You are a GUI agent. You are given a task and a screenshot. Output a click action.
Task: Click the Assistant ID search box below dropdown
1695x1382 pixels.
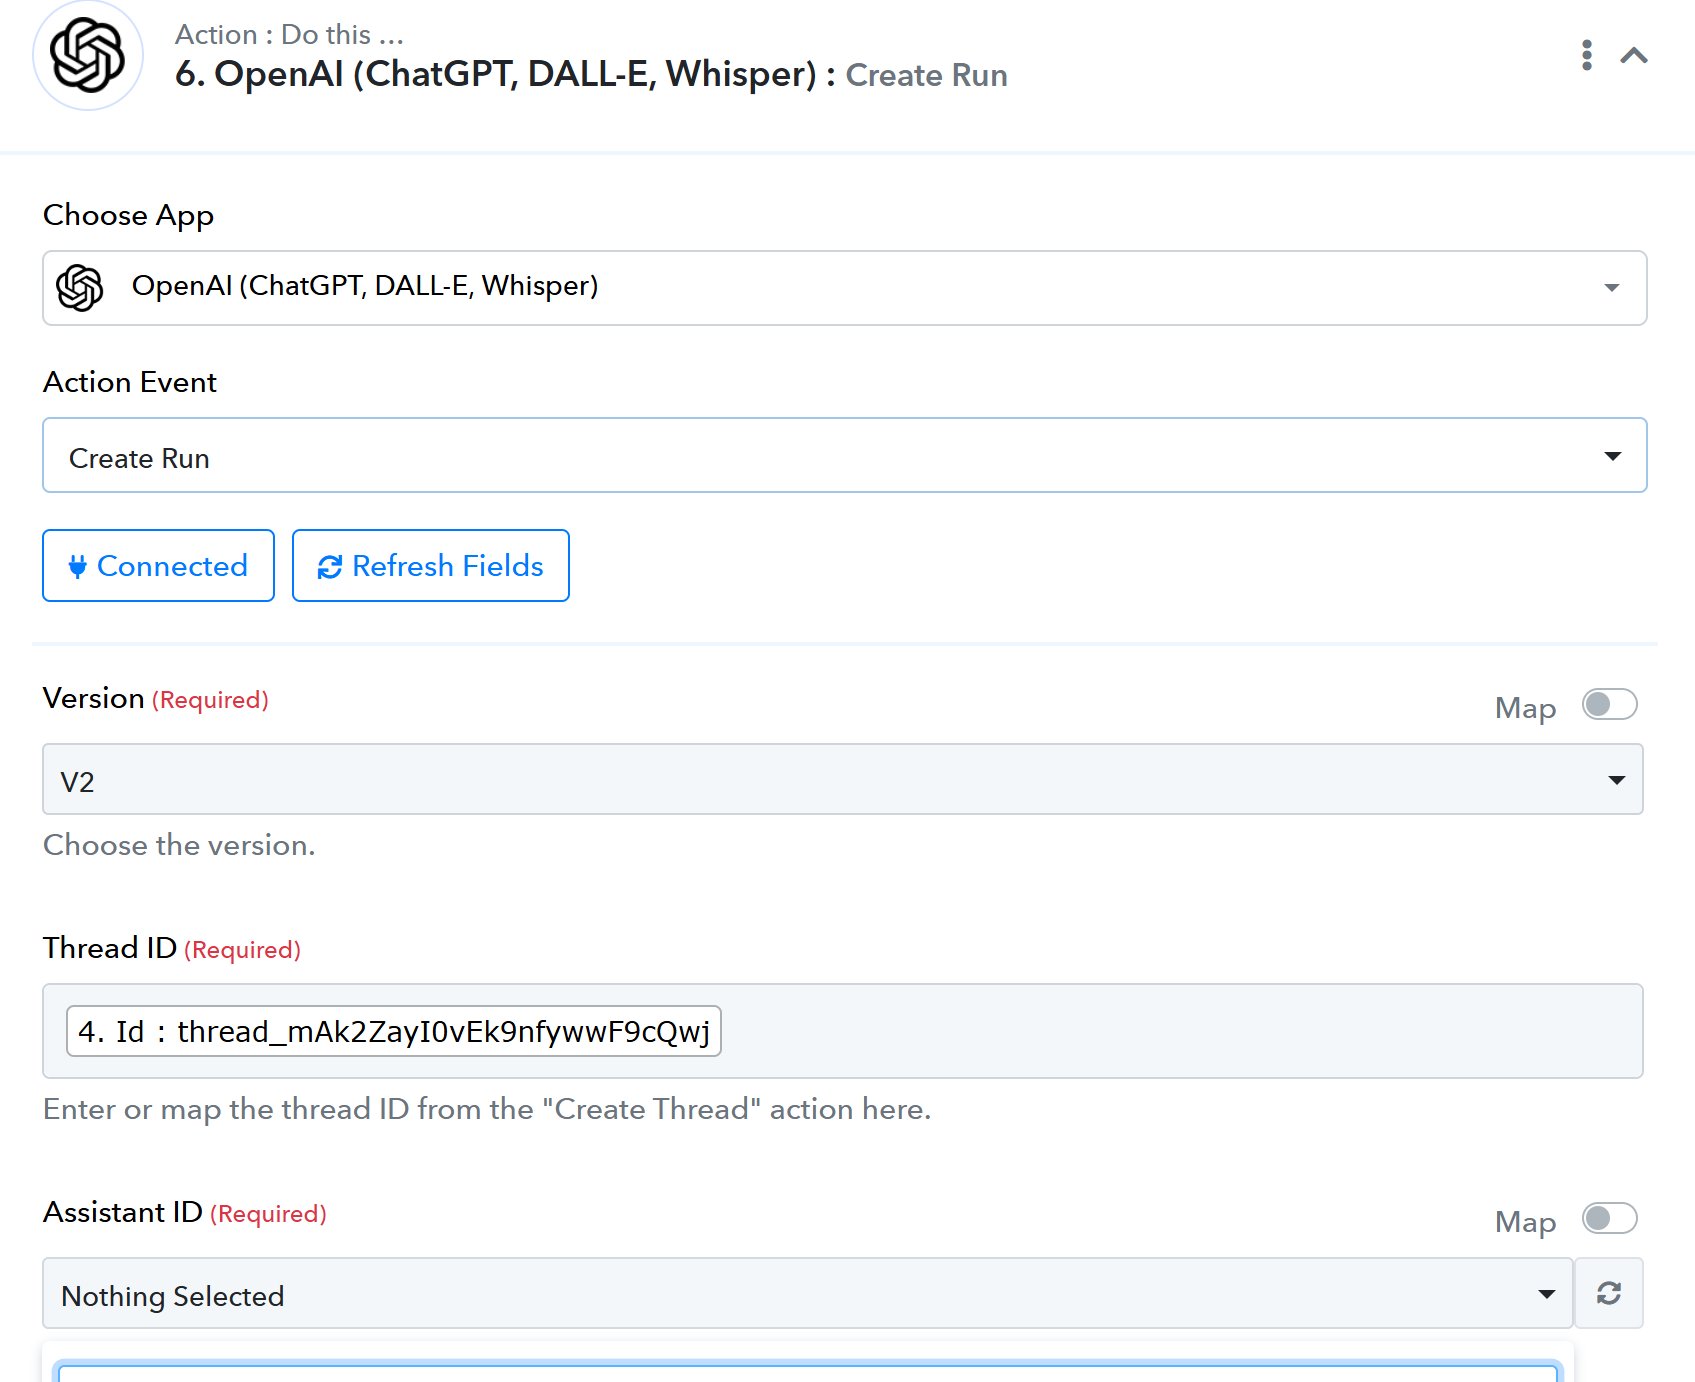[x=808, y=1372]
